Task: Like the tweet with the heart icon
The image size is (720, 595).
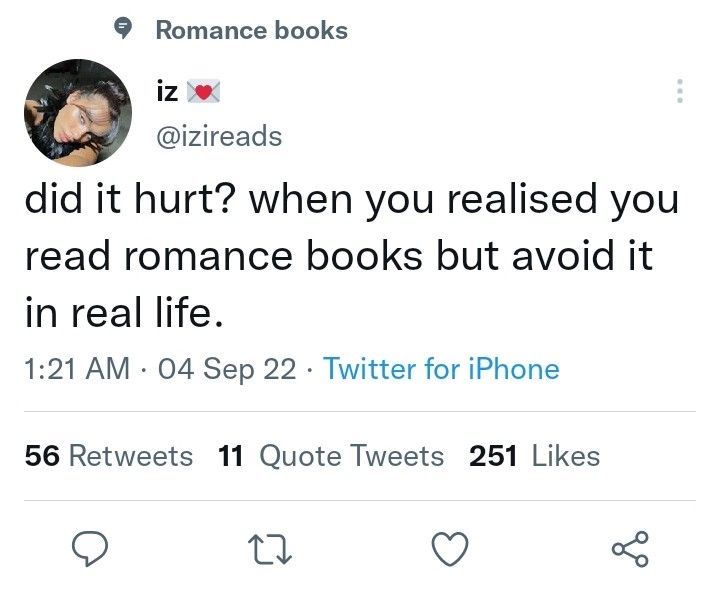Action: 450,548
